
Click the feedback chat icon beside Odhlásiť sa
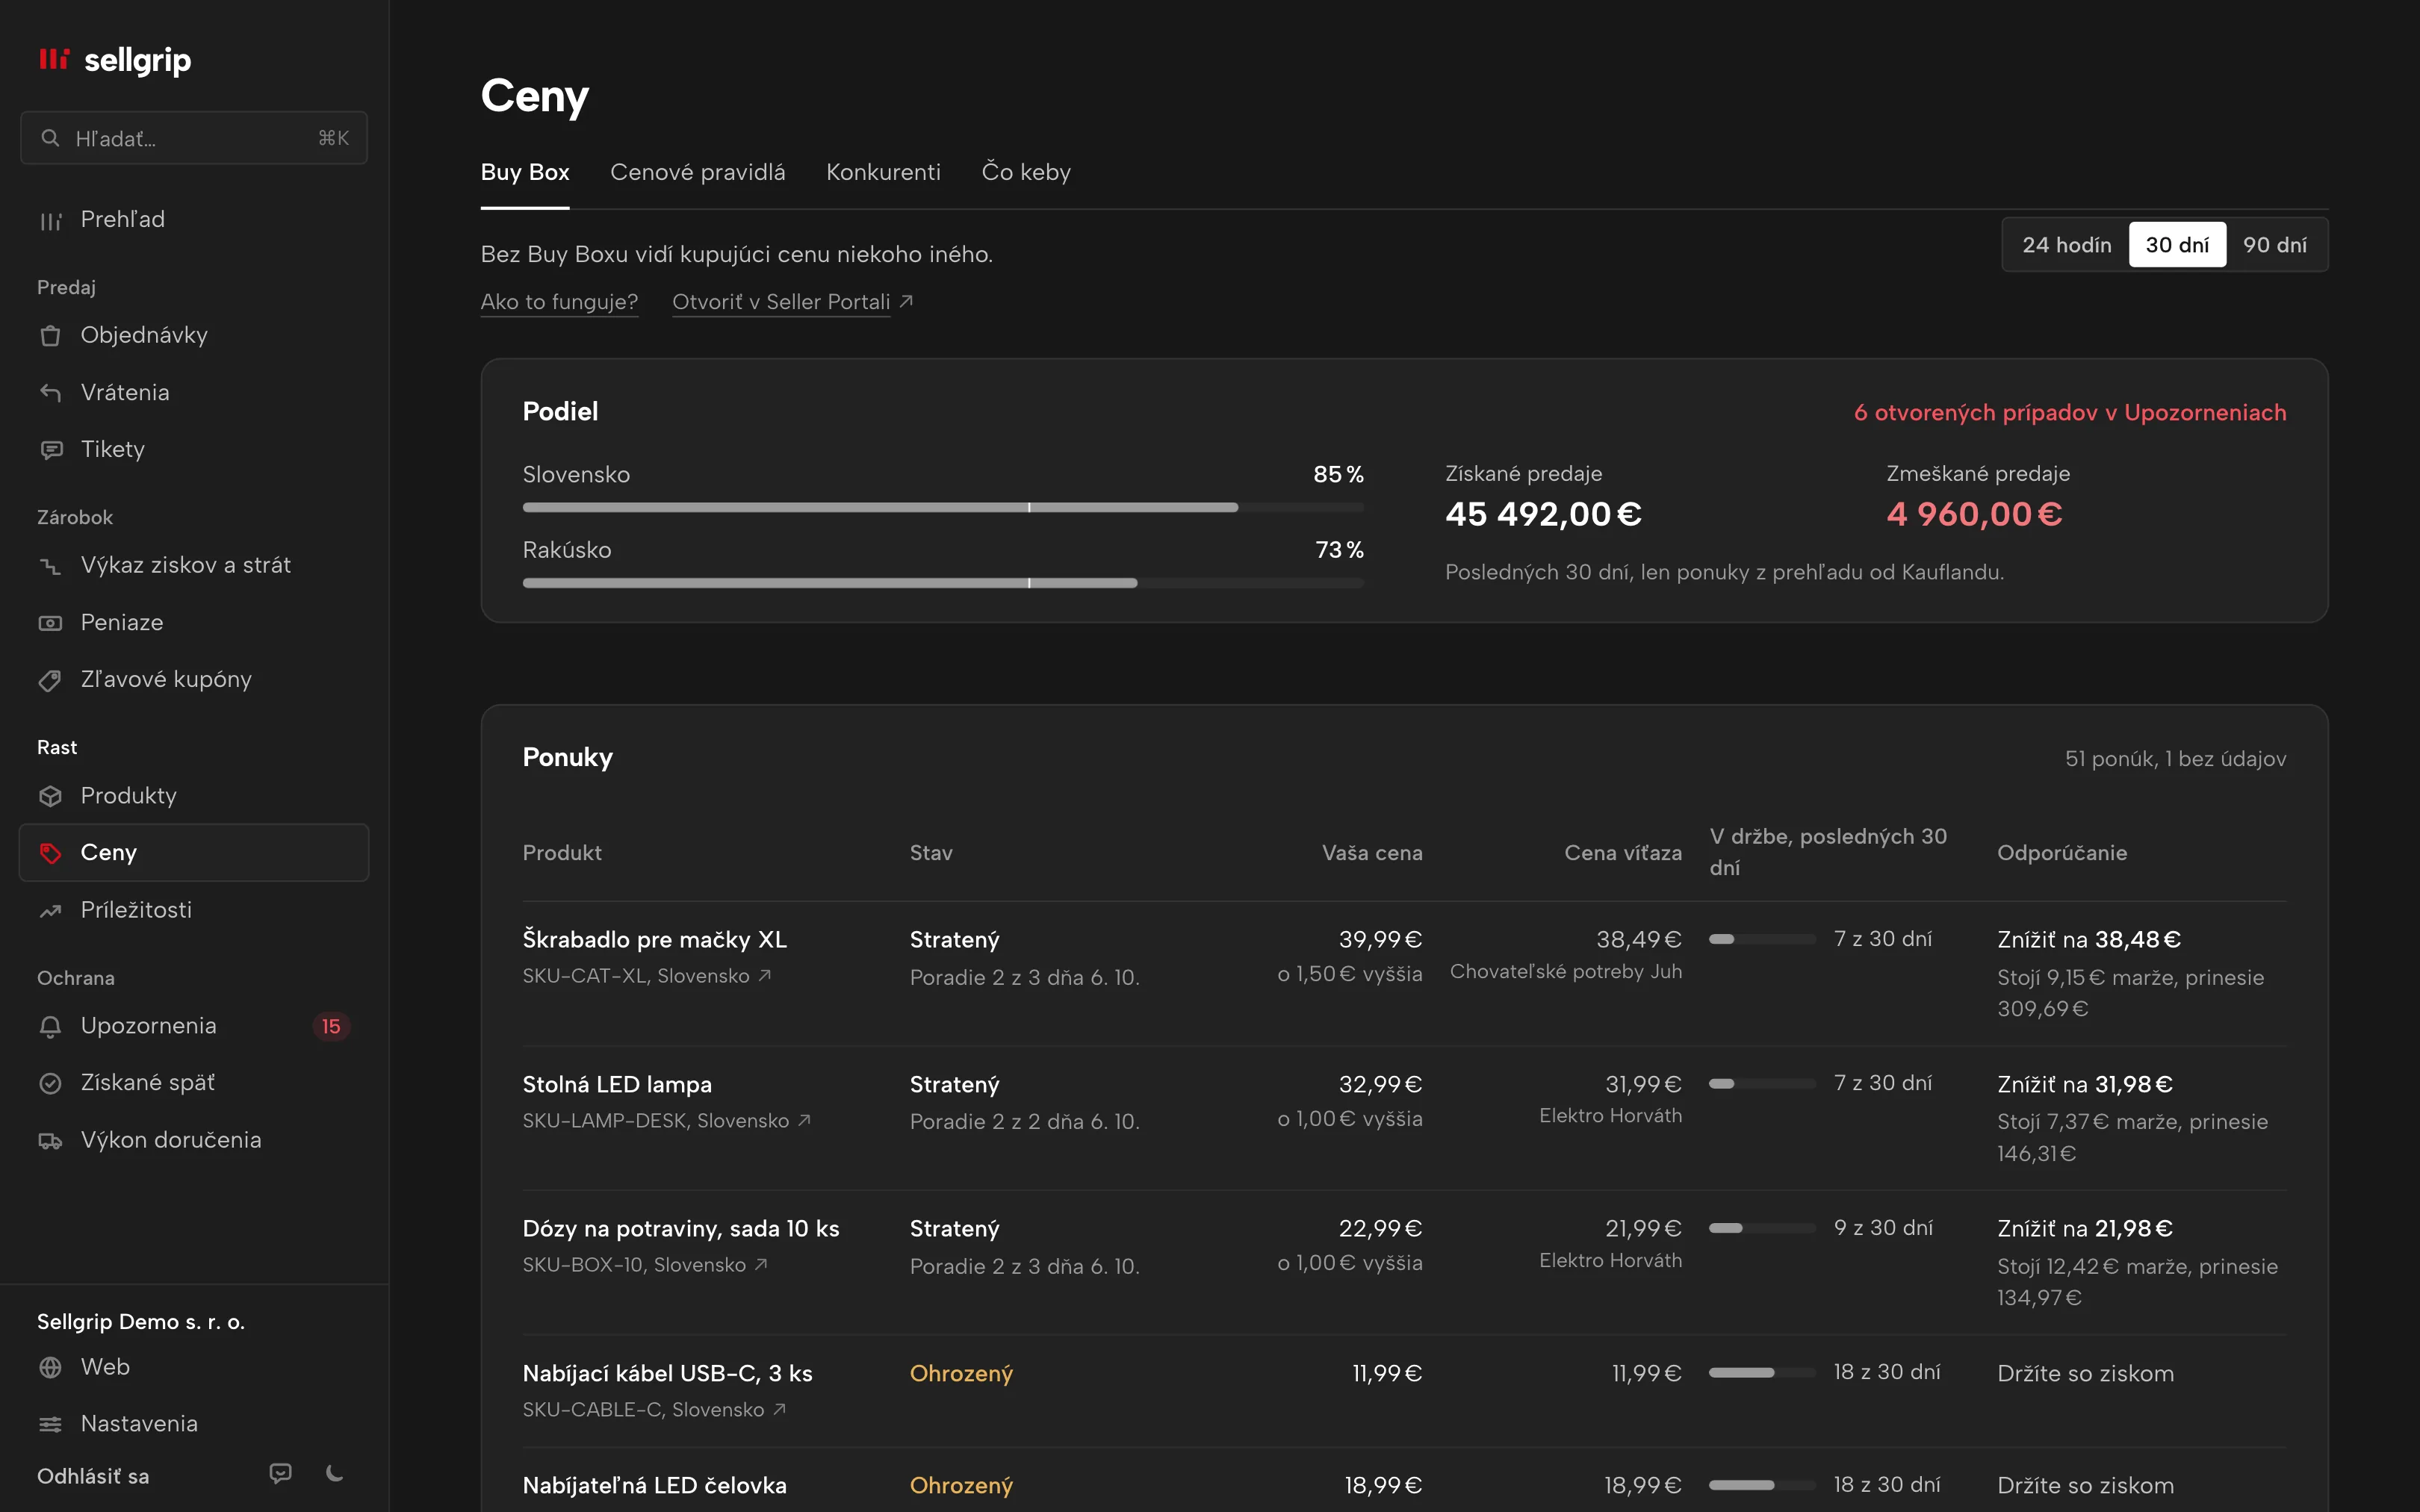(x=281, y=1473)
